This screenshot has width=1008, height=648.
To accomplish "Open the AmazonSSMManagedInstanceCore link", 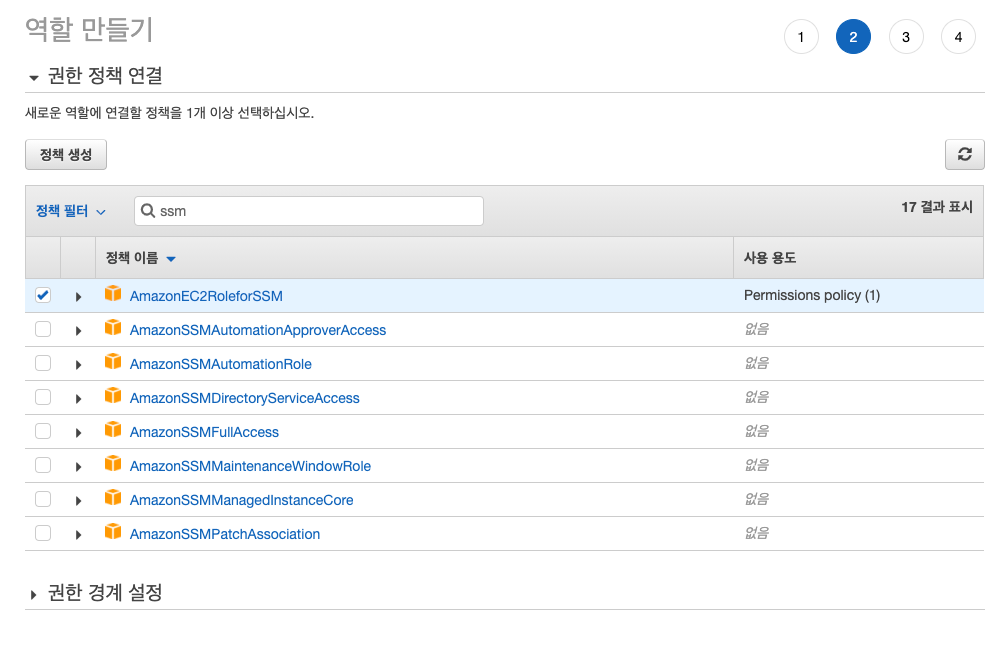I will click(x=241, y=501).
